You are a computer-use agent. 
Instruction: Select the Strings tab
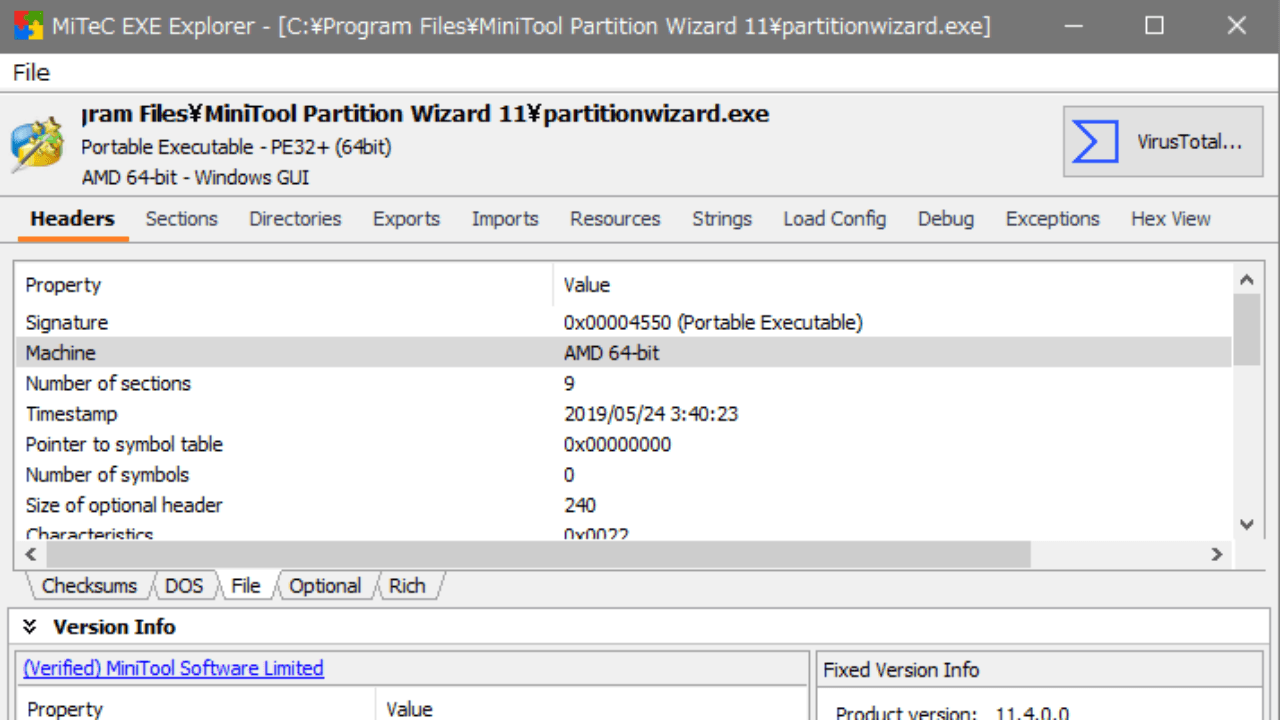pyautogui.click(x=722, y=219)
